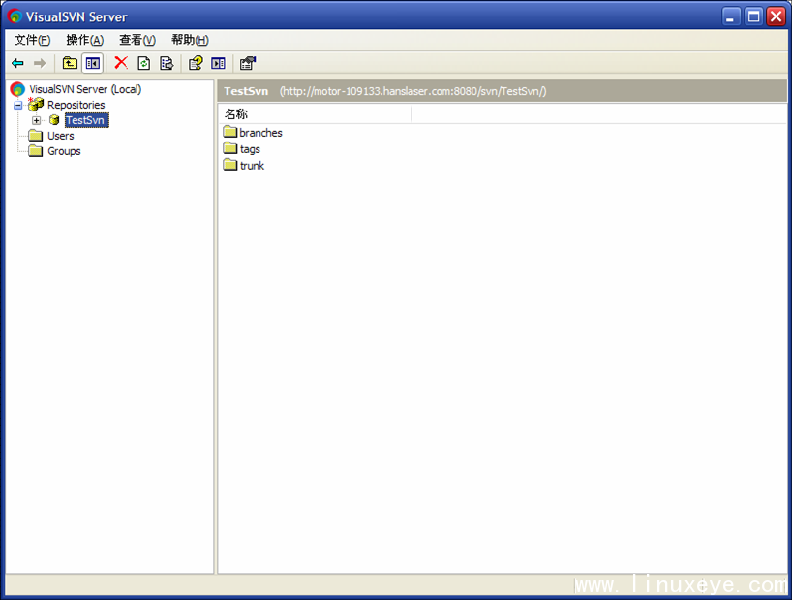Viewport: 792px width, 600px height.
Task: Click the Groups folder icon
Action: (35, 151)
